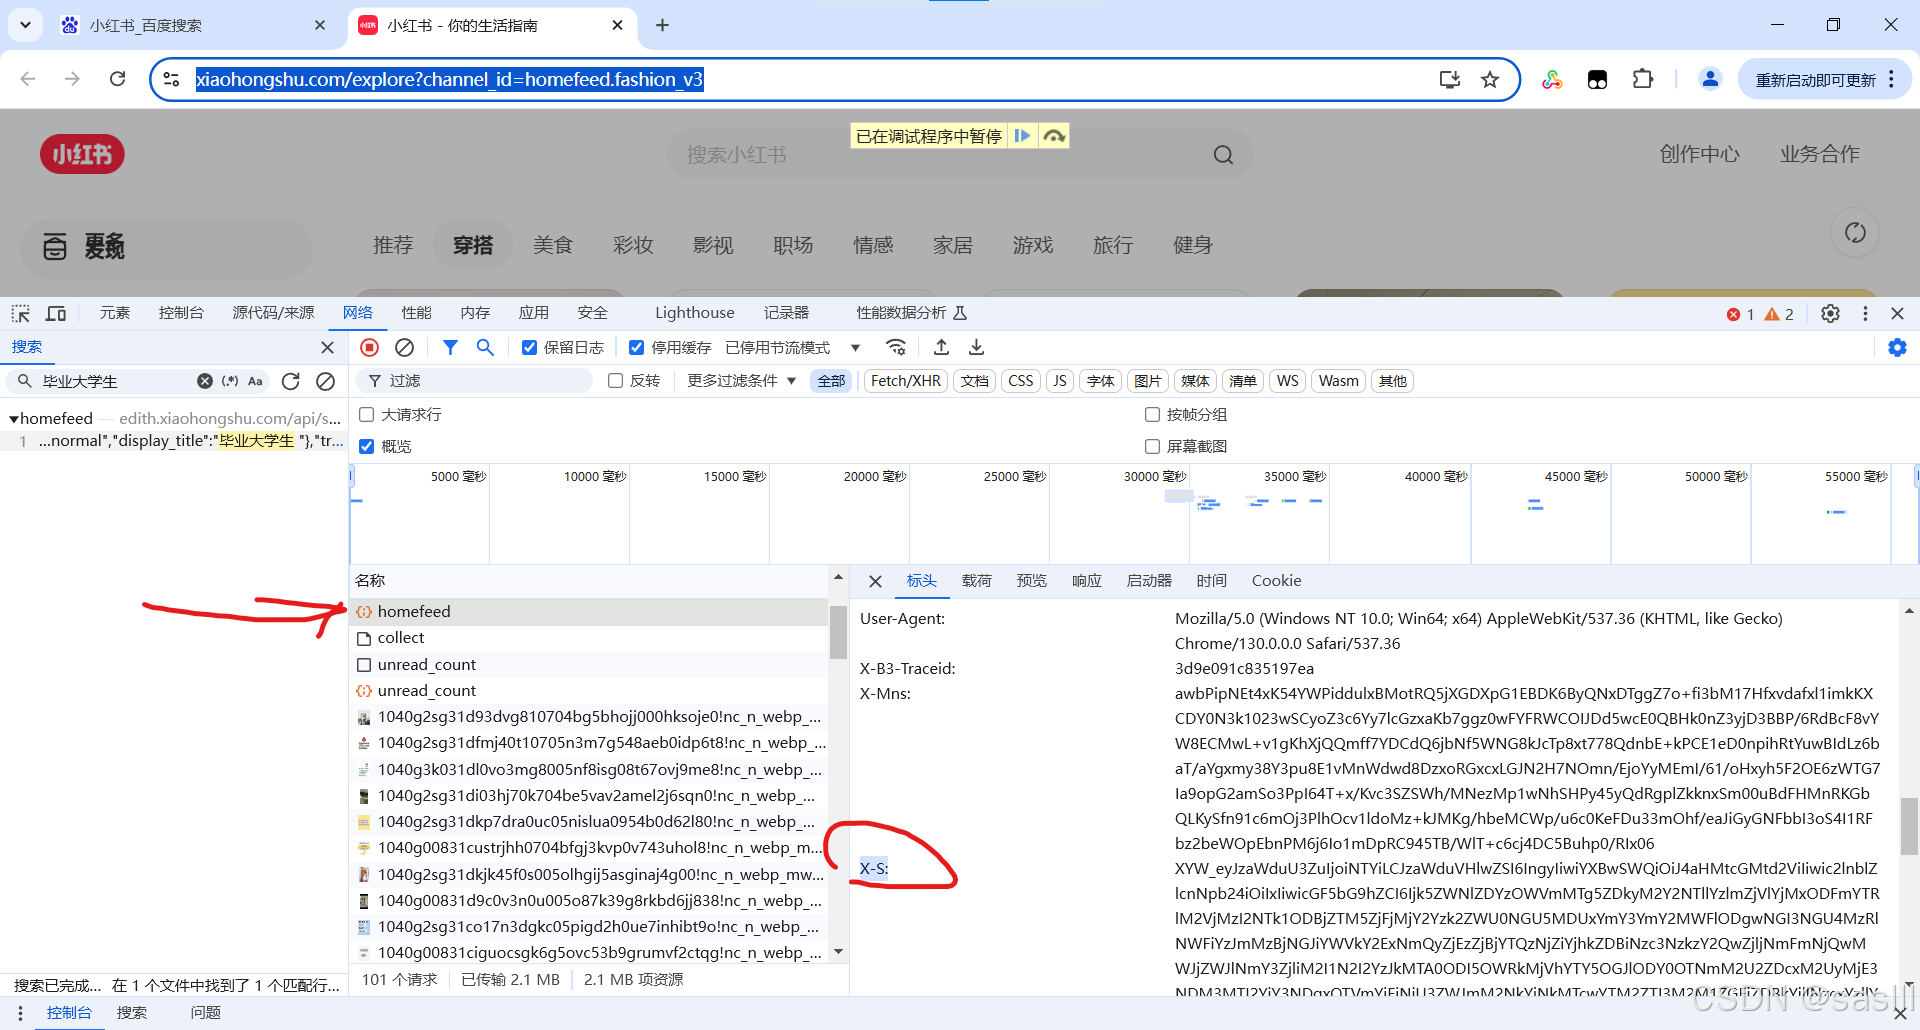Click the 30000 ms timeline overview marker
The width and height of the screenshot is (1920, 1030).
pyautogui.click(x=1154, y=477)
